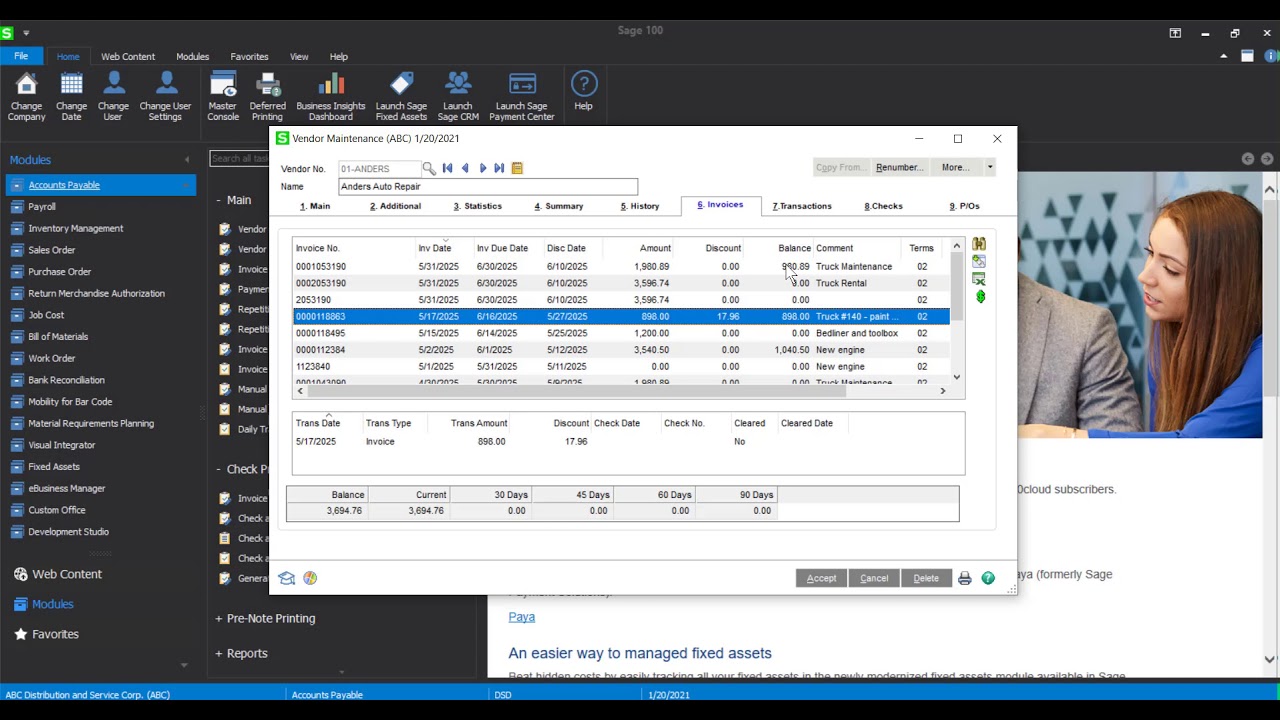Open the vendor memo notepad icon
The height and width of the screenshot is (720, 1280).
pos(517,168)
